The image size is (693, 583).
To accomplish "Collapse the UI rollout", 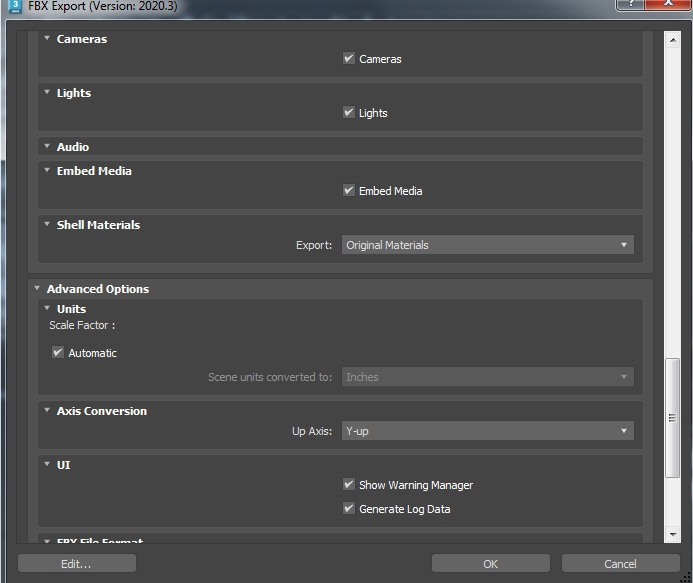I will tap(47, 464).
